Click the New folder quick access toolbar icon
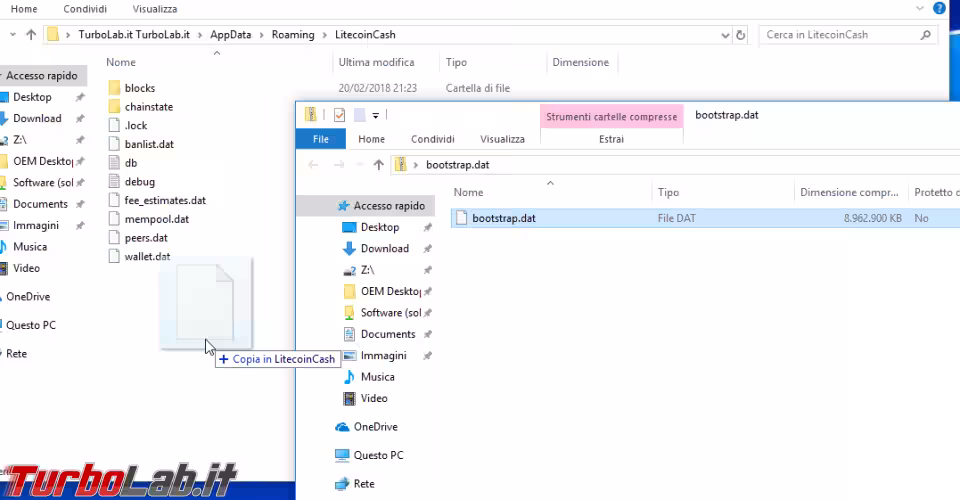The height and width of the screenshot is (500, 960). tap(359, 115)
